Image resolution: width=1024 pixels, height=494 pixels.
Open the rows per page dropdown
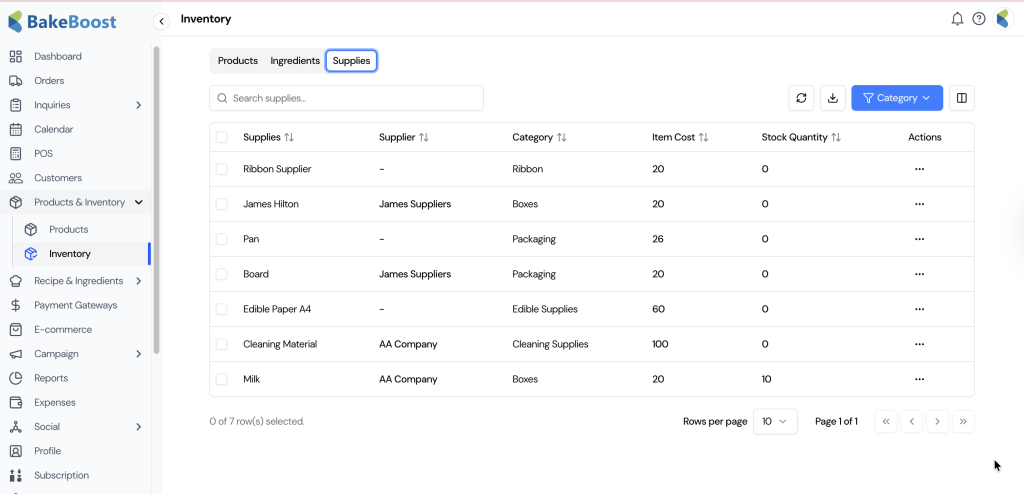[773, 422]
